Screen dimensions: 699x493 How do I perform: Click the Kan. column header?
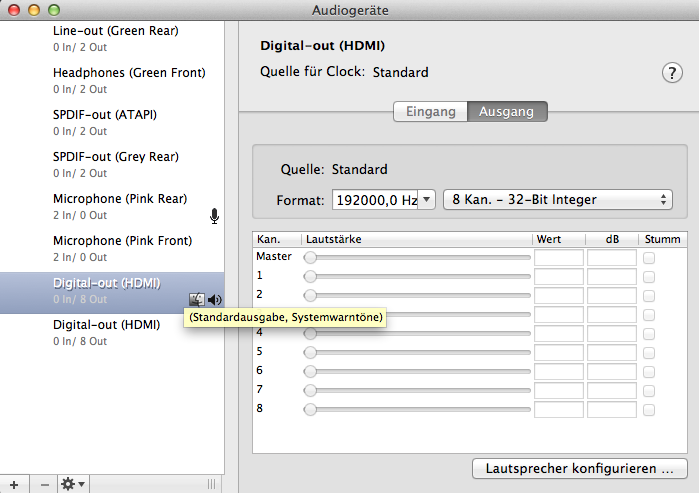coord(277,239)
